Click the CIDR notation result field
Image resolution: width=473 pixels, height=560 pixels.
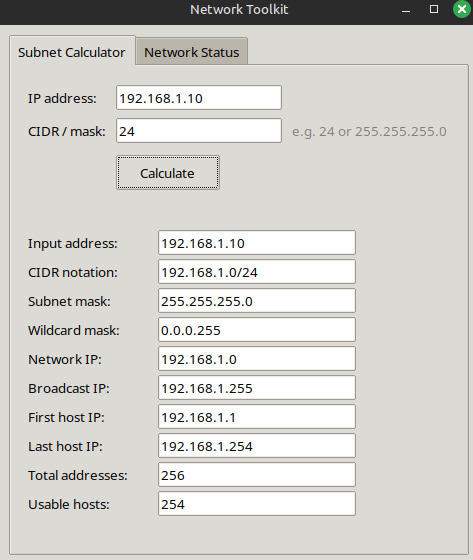(257, 272)
